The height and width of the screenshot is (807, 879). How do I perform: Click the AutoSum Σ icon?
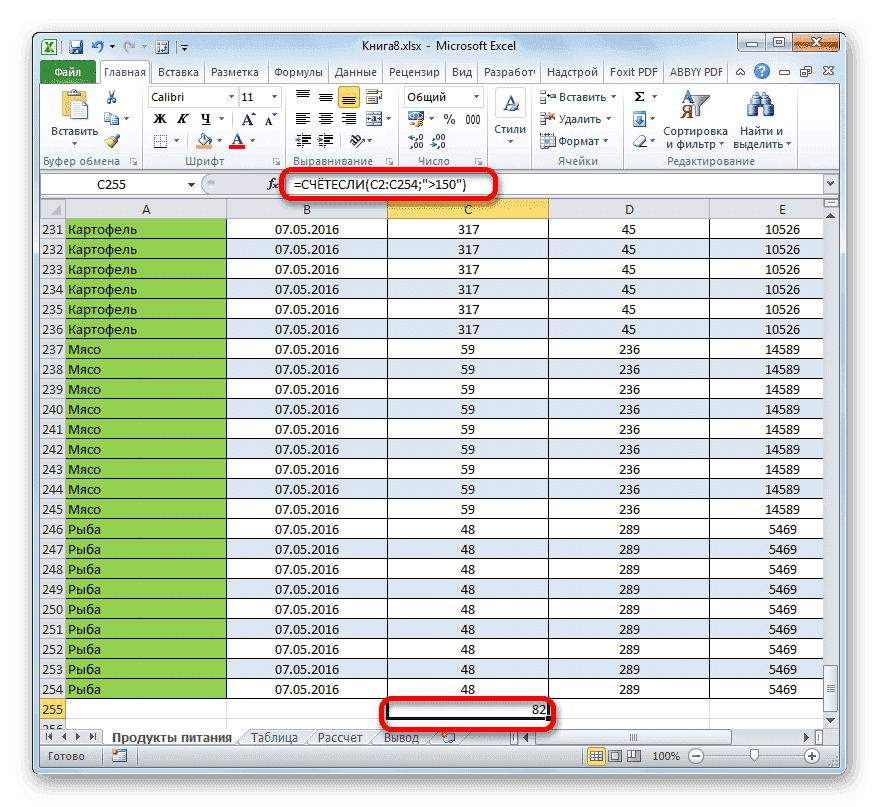640,96
